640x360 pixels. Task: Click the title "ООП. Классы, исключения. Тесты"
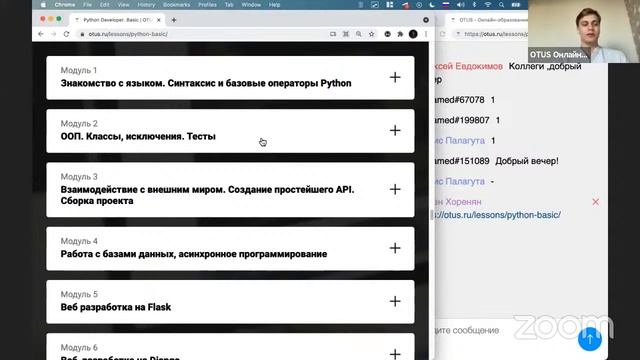pos(138,136)
